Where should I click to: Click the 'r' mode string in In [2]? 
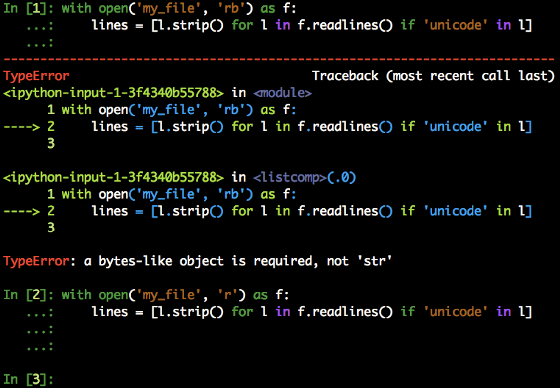(228, 295)
